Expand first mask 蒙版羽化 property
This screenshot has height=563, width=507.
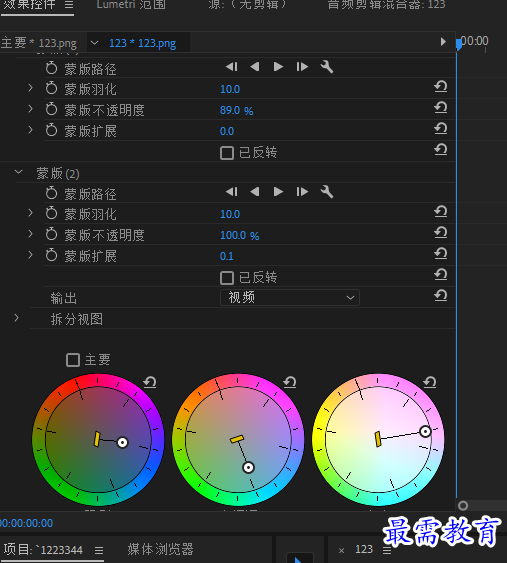pyautogui.click(x=31, y=88)
